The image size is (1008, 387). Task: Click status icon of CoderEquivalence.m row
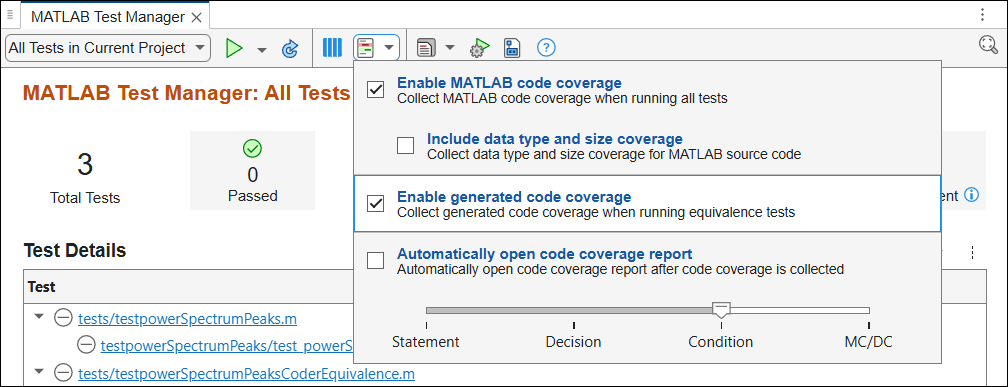(x=62, y=373)
